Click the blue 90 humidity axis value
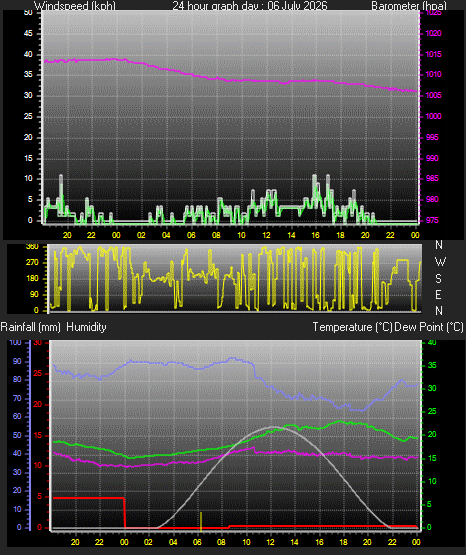The image size is (466, 555). (x=17, y=361)
